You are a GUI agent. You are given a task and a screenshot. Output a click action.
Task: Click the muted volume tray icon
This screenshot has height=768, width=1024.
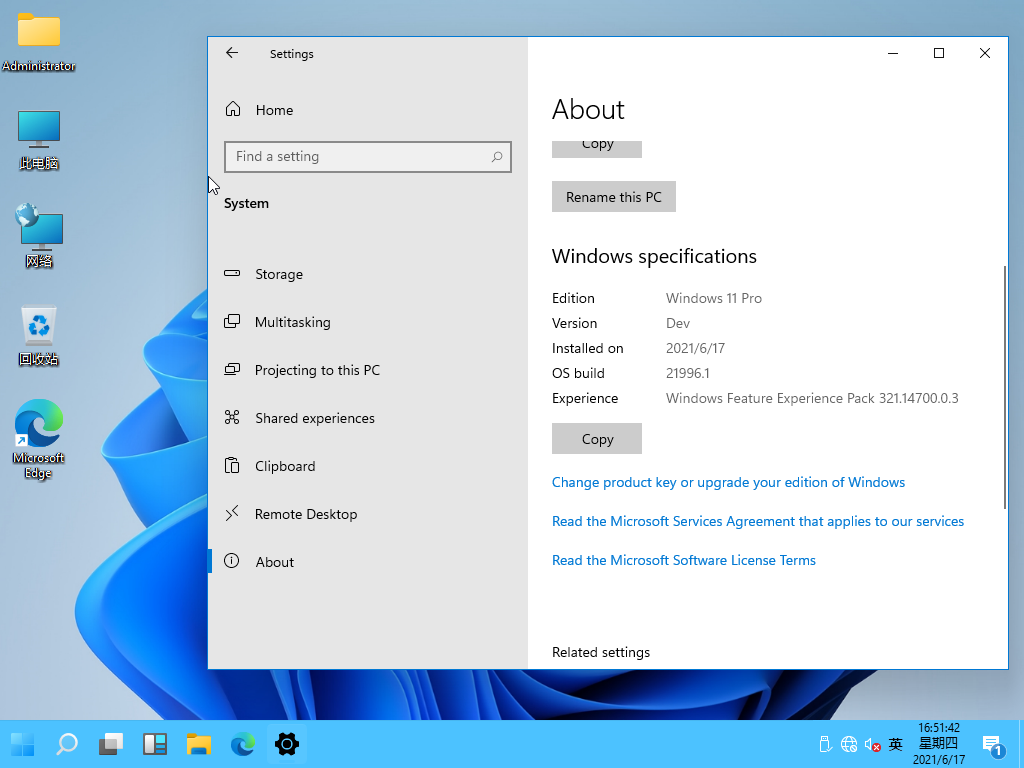coord(872,744)
